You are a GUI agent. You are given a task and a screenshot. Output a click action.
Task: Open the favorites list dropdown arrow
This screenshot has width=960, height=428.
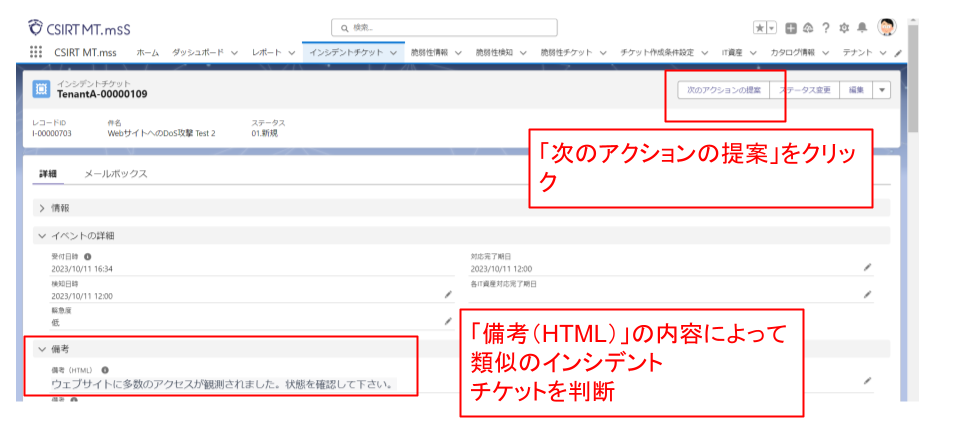point(771,28)
